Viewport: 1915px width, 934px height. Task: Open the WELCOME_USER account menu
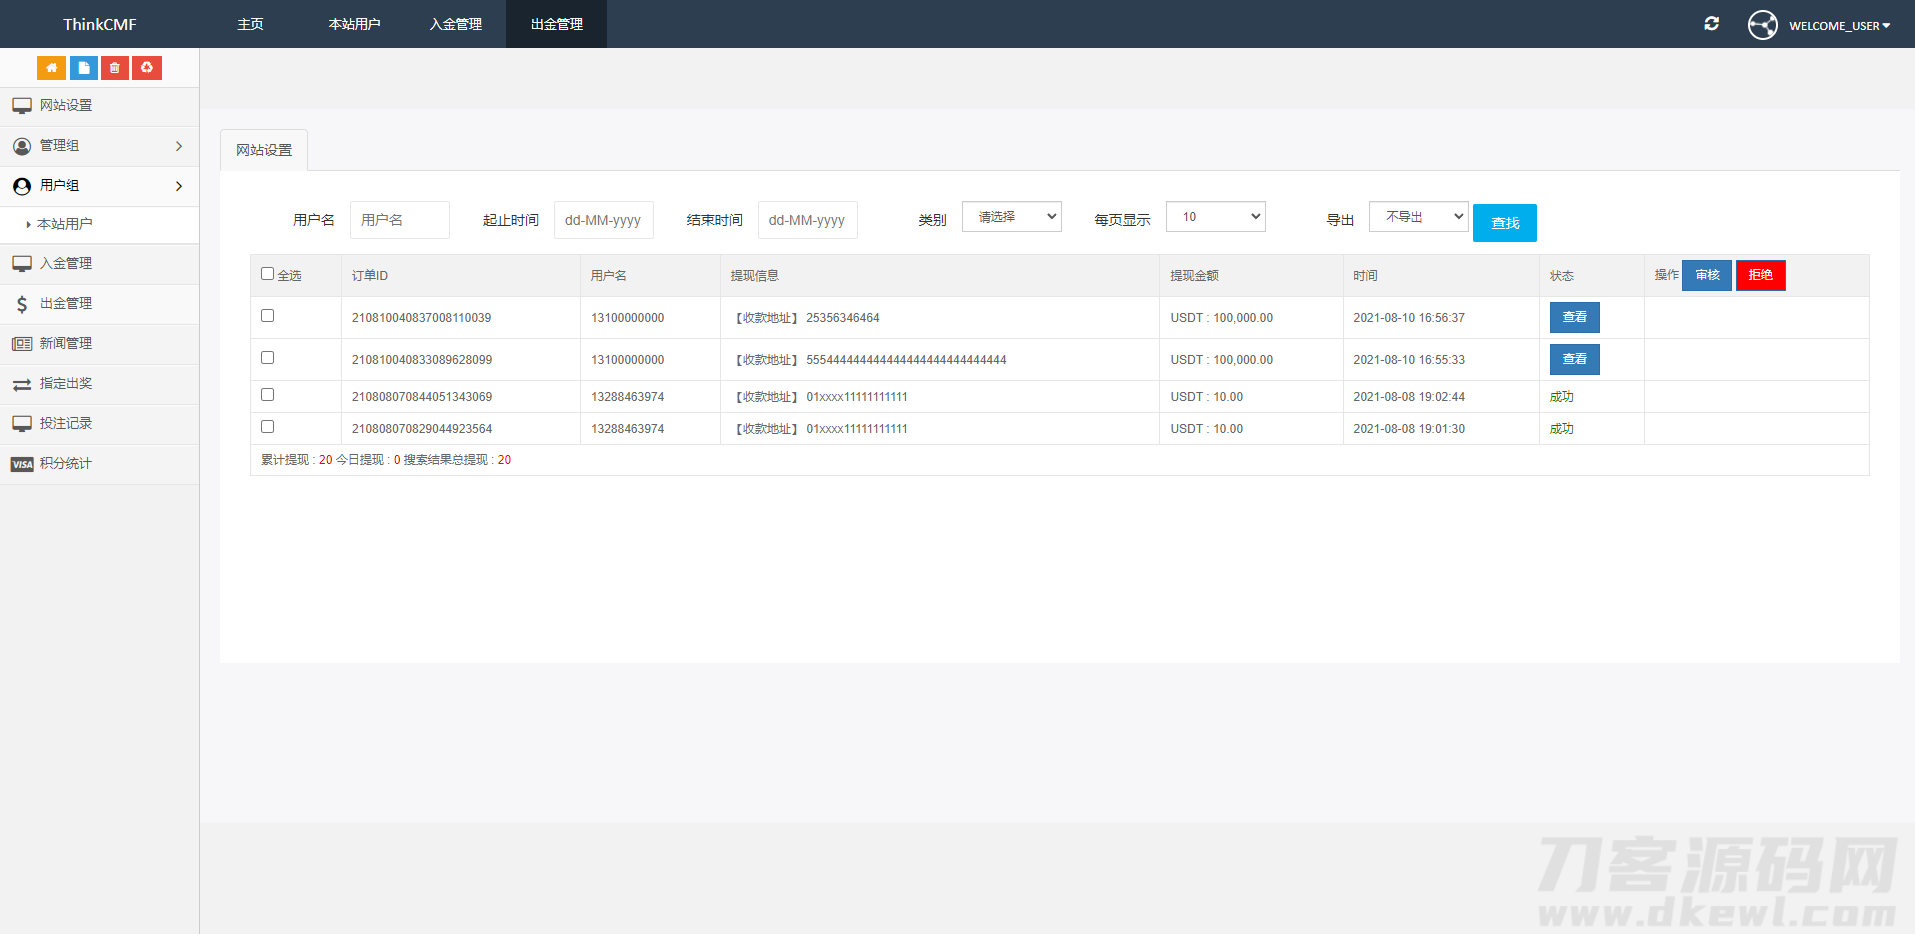(1840, 25)
